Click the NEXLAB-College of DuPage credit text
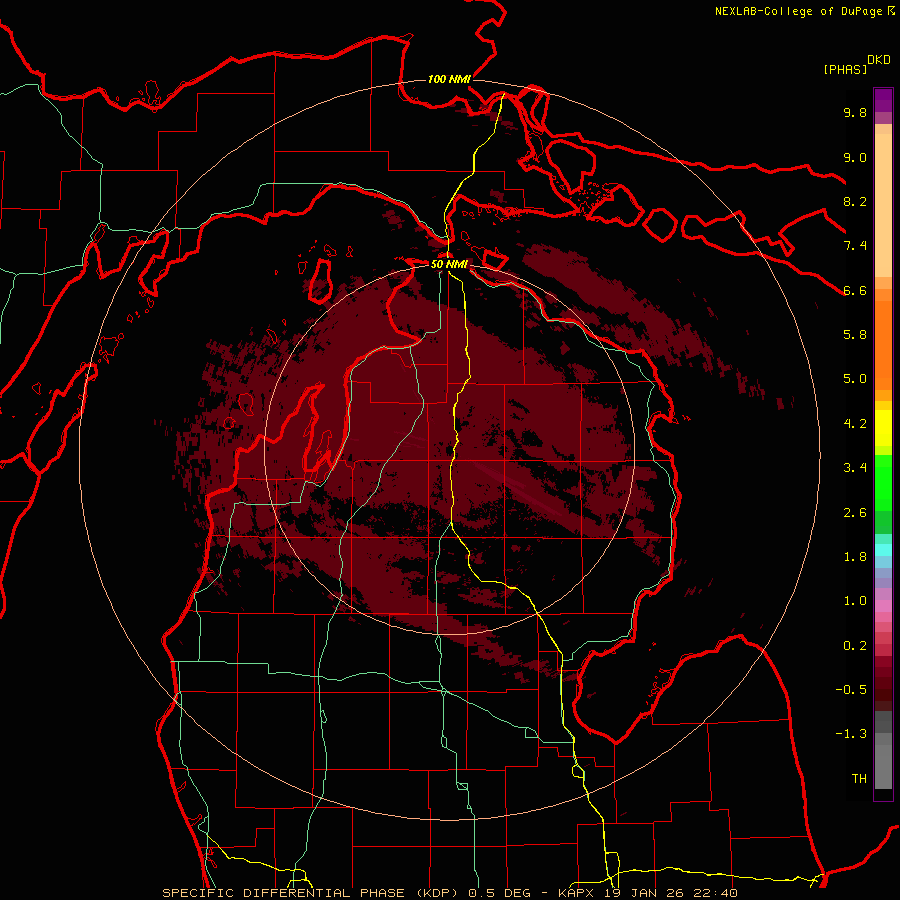This screenshot has height=900, width=900. pos(804,11)
